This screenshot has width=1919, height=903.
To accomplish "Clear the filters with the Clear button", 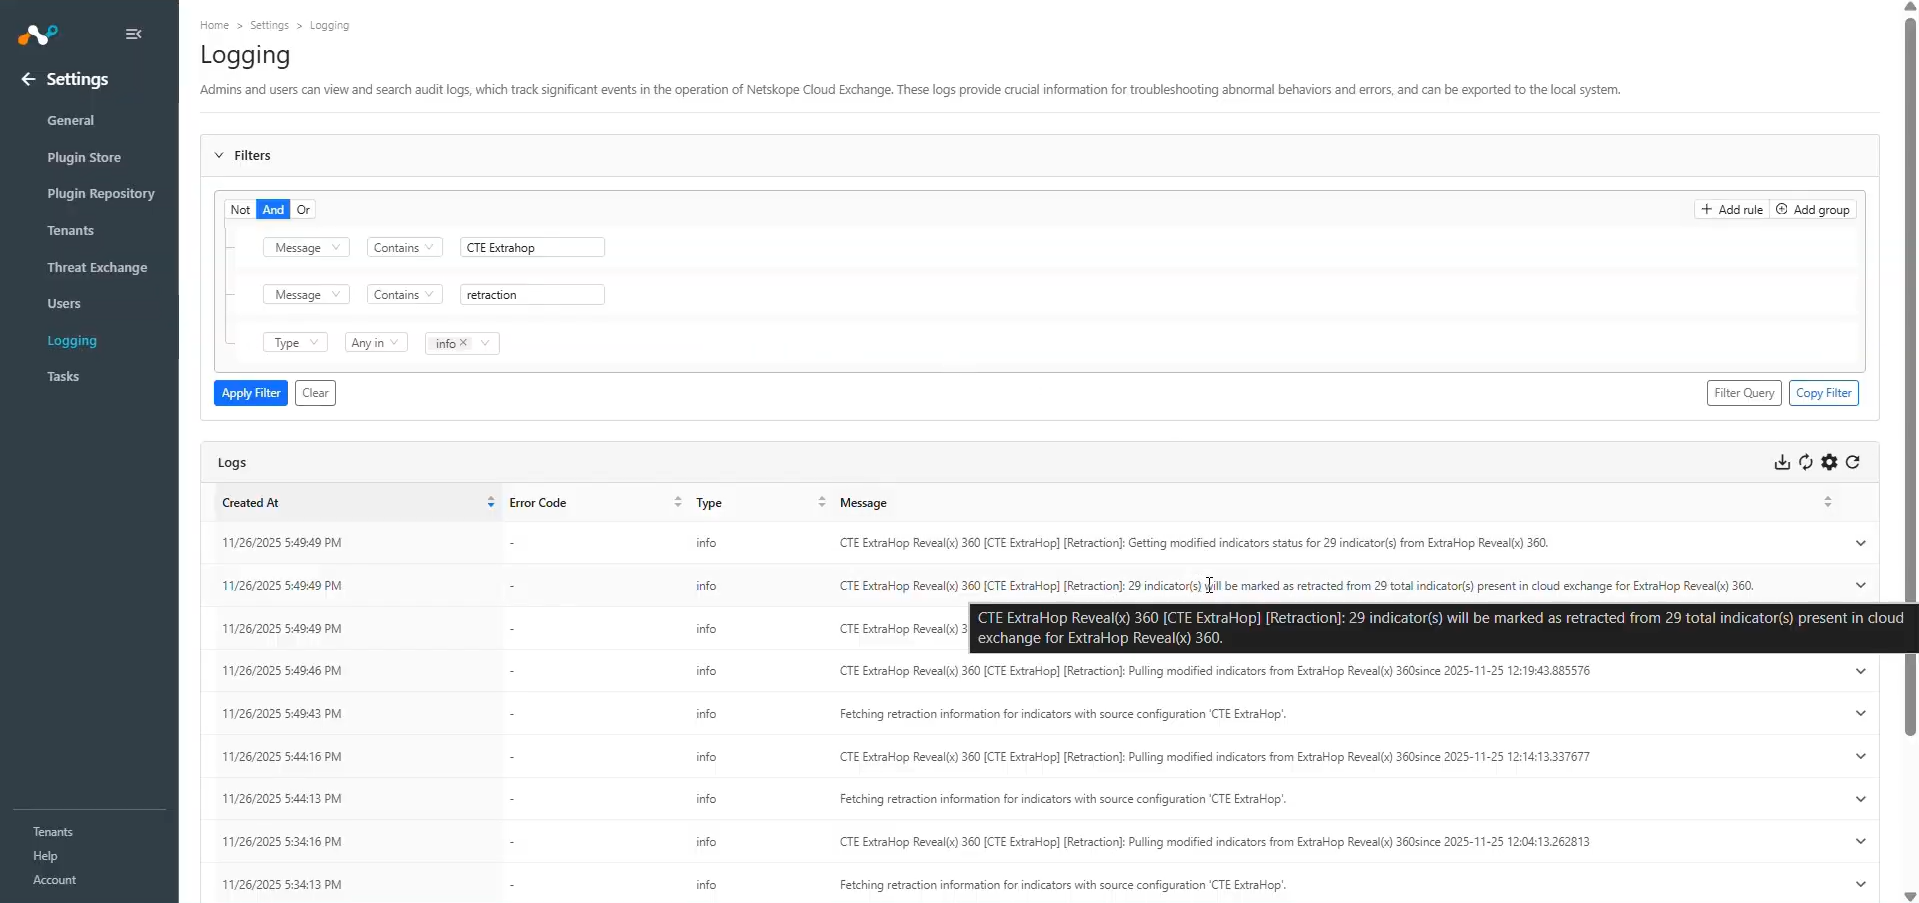I will tap(315, 393).
